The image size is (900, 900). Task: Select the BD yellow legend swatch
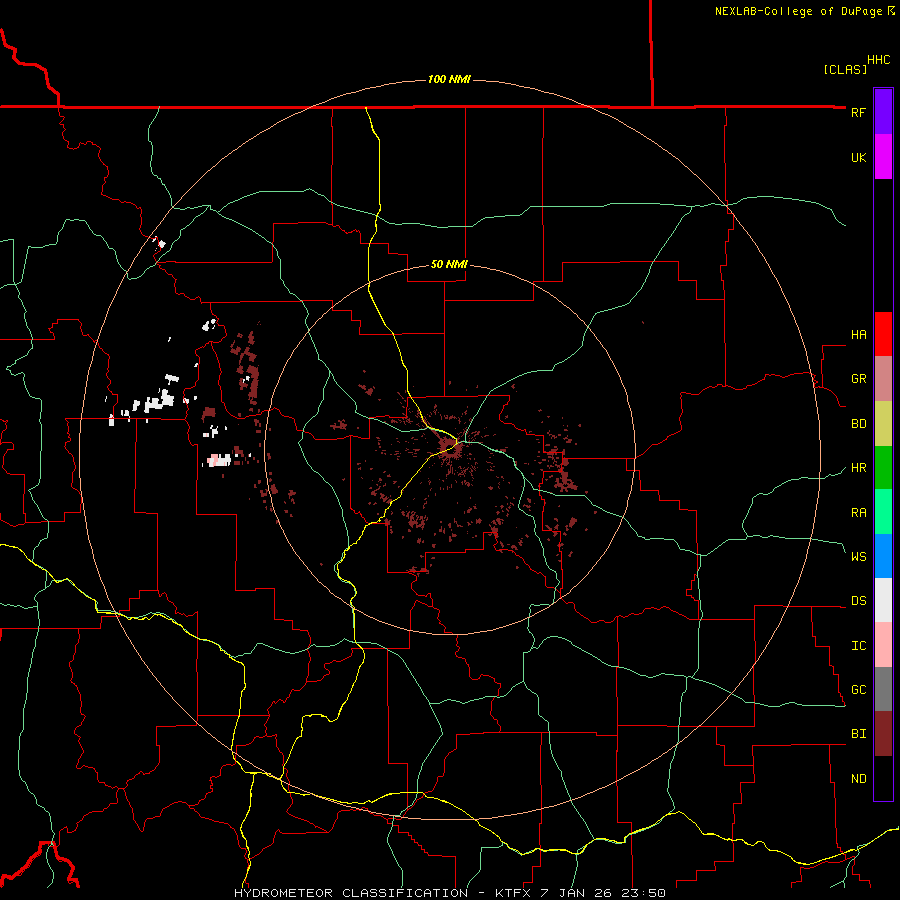[x=883, y=423]
